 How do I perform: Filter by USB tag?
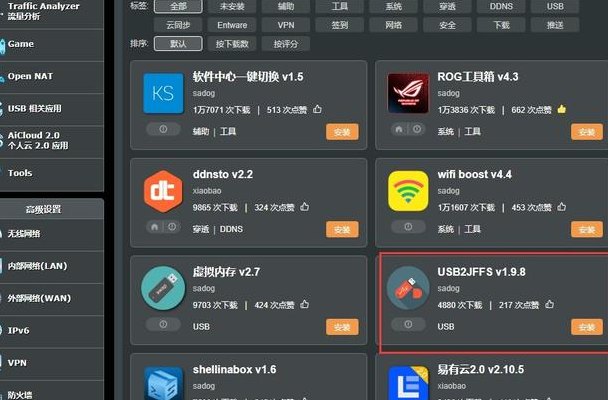555,6
